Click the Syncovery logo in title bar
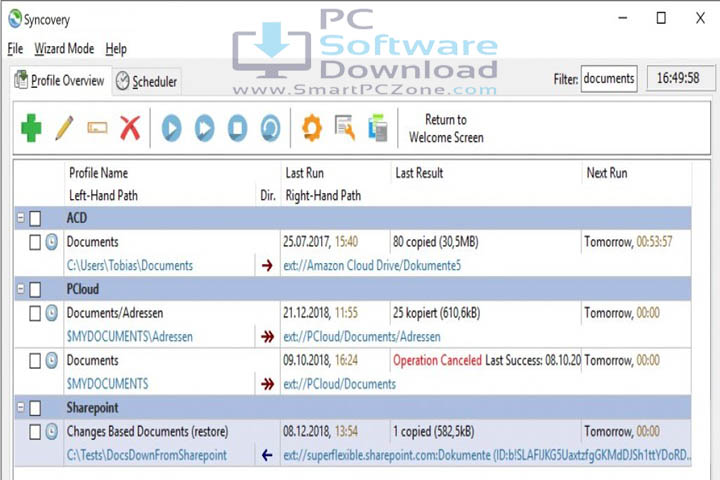Viewport: 720px width, 480px height. (x=15, y=19)
